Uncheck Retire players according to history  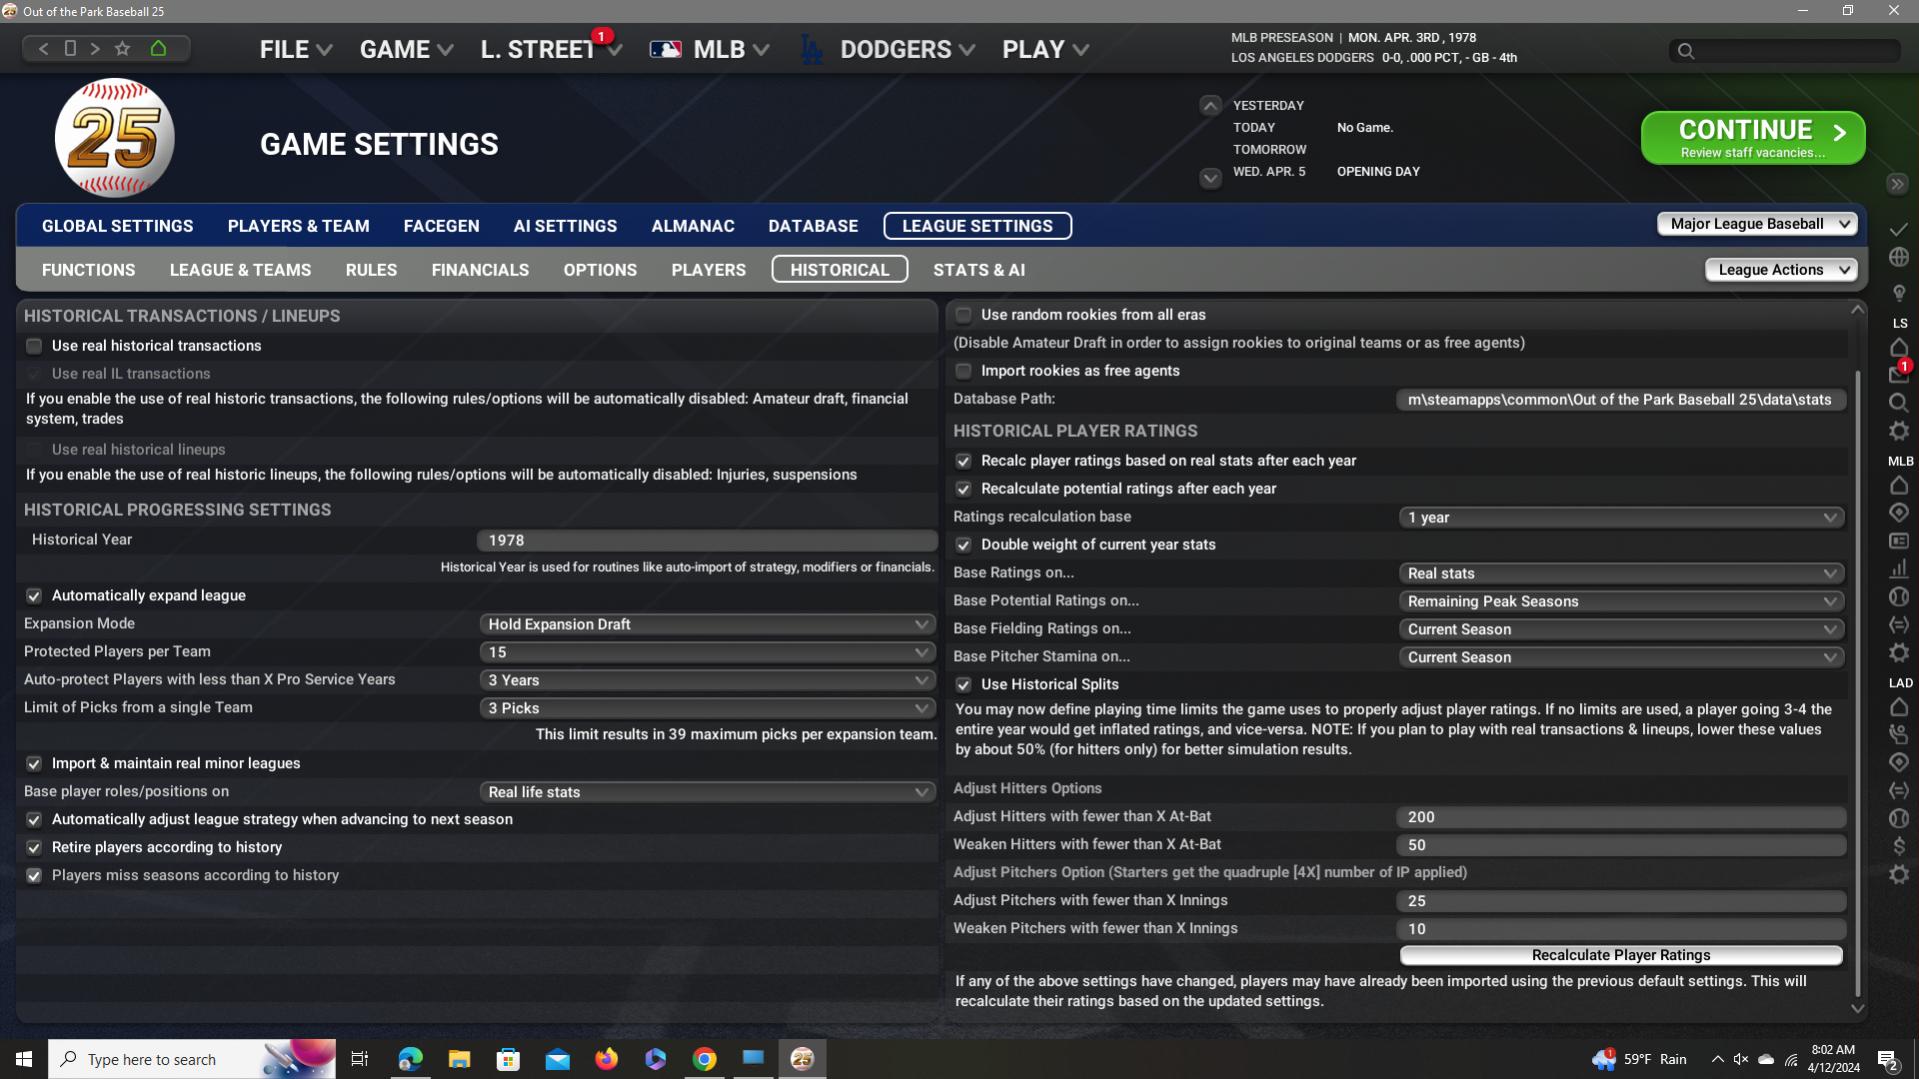pyautogui.click(x=34, y=847)
